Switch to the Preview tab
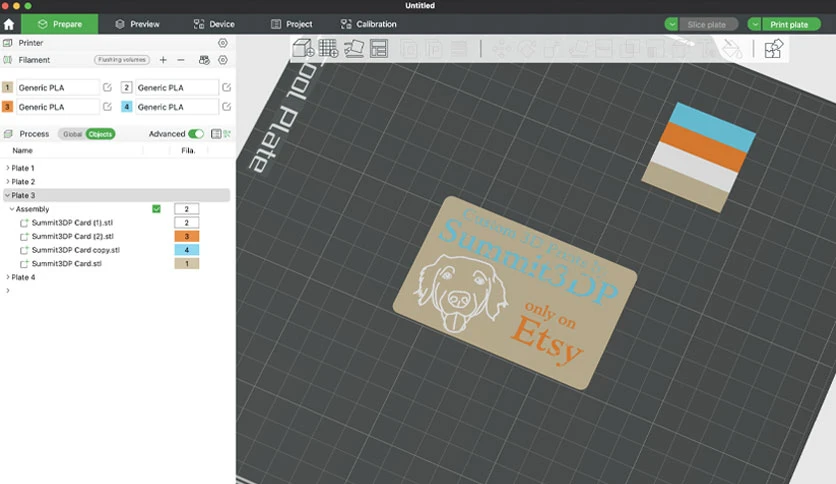The width and height of the screenshot is (836, 484). (x=137, y=25)
